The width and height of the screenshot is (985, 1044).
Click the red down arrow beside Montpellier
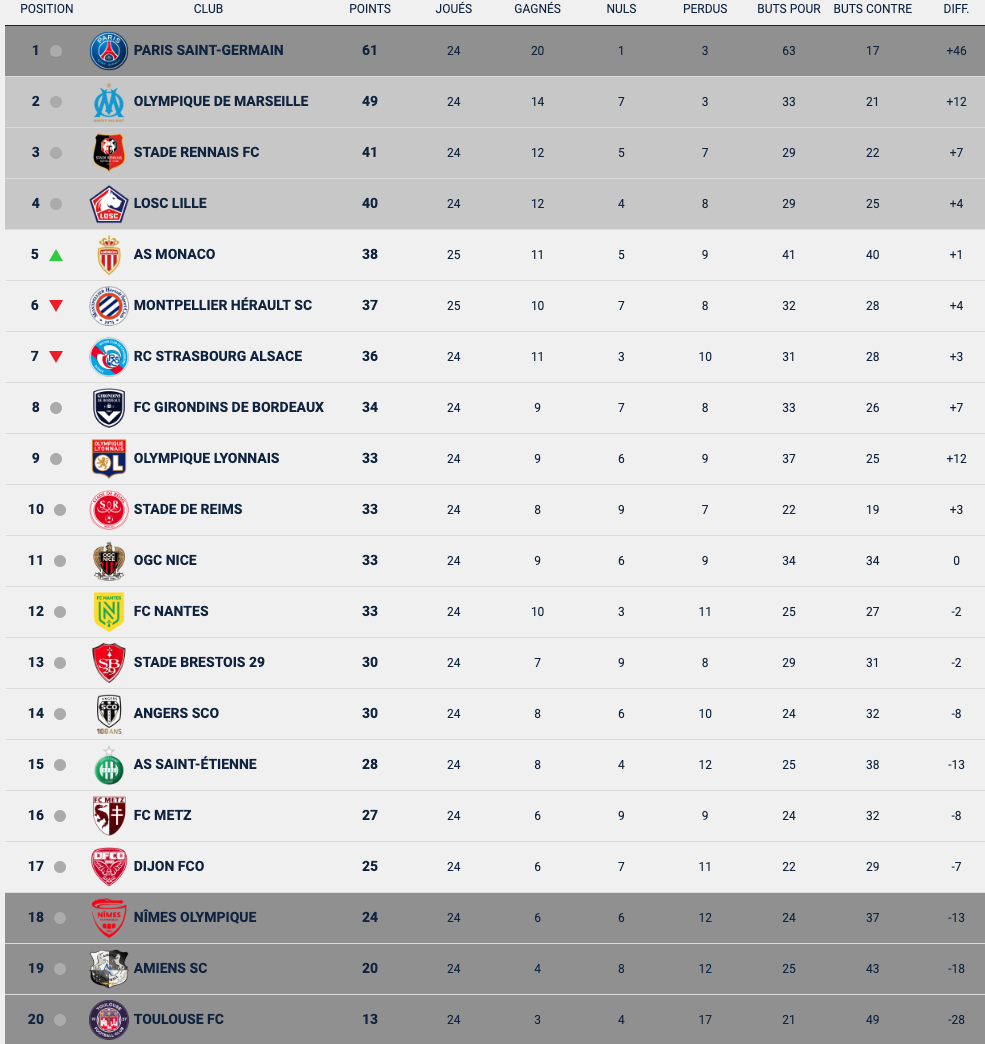(x=56, y=306)
